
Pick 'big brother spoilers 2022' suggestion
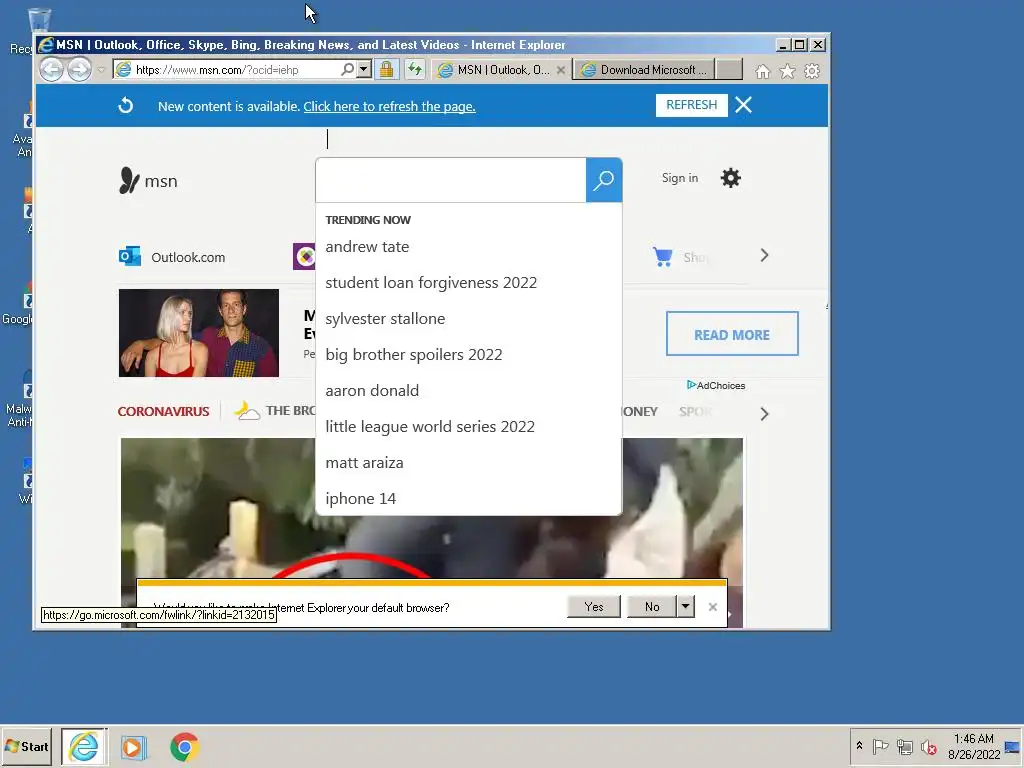414,355
